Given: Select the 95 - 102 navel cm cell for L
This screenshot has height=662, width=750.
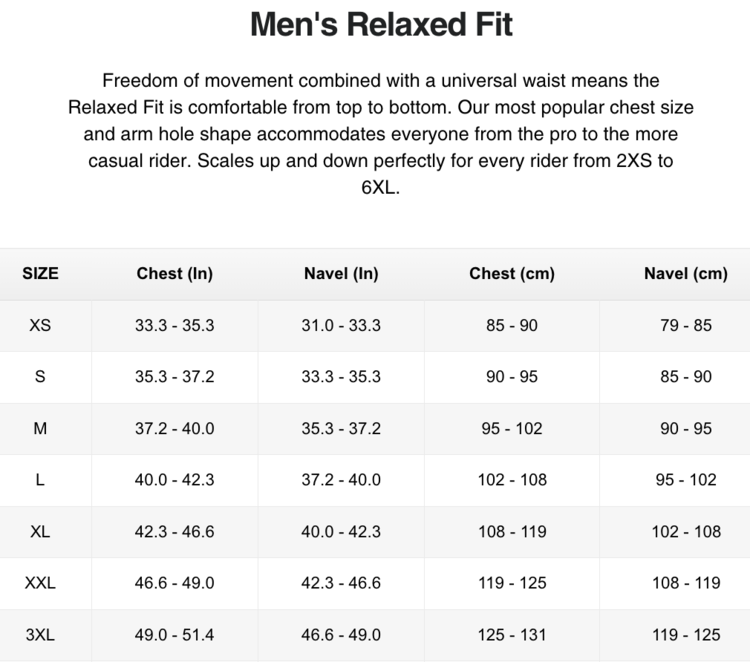Looking at the screenshot, I should pos(686,480).
